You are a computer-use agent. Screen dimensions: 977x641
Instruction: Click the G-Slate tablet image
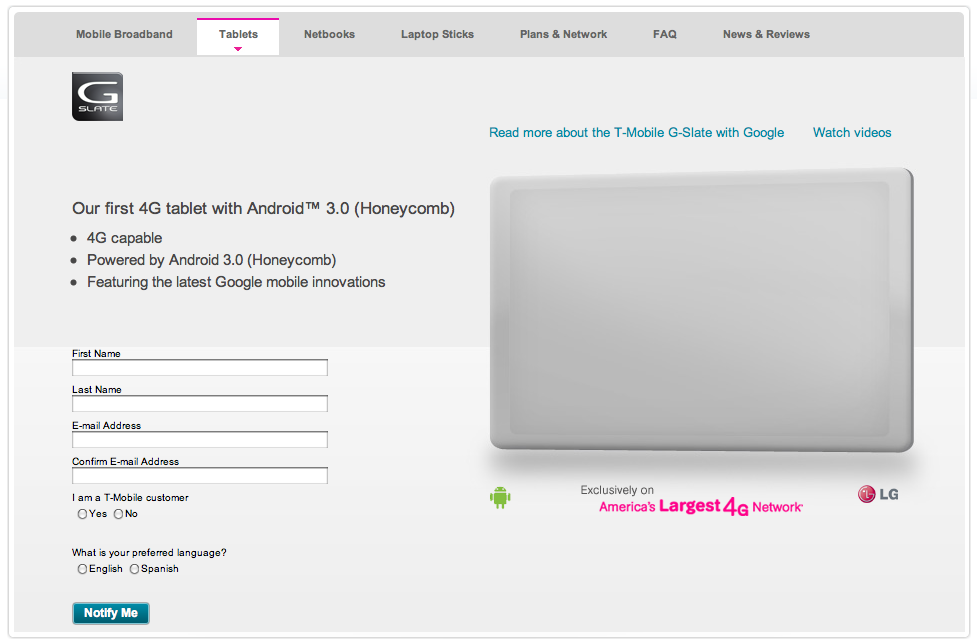(x=700, y=310)
